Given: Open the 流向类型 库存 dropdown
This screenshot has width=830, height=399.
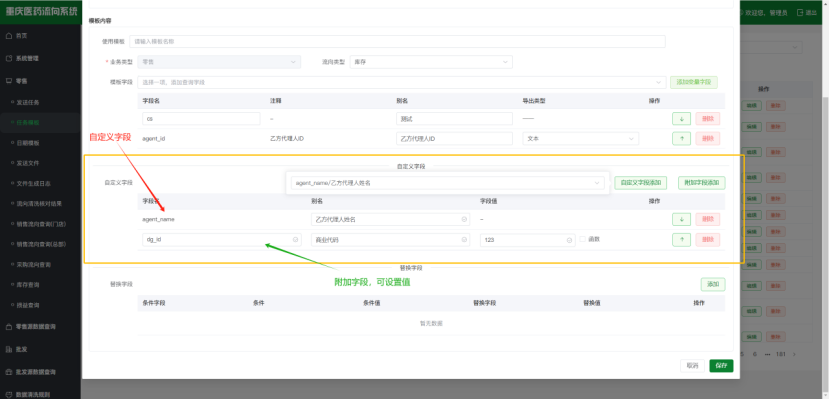Looking at the screenshot, I should click(x=431, y=62).
